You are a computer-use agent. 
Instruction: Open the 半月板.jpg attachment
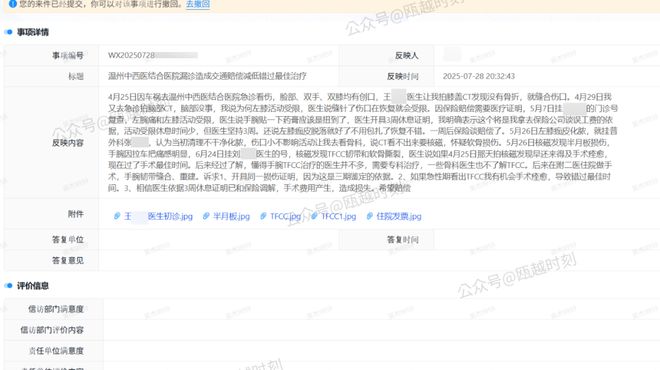click(x=231, y=216)
